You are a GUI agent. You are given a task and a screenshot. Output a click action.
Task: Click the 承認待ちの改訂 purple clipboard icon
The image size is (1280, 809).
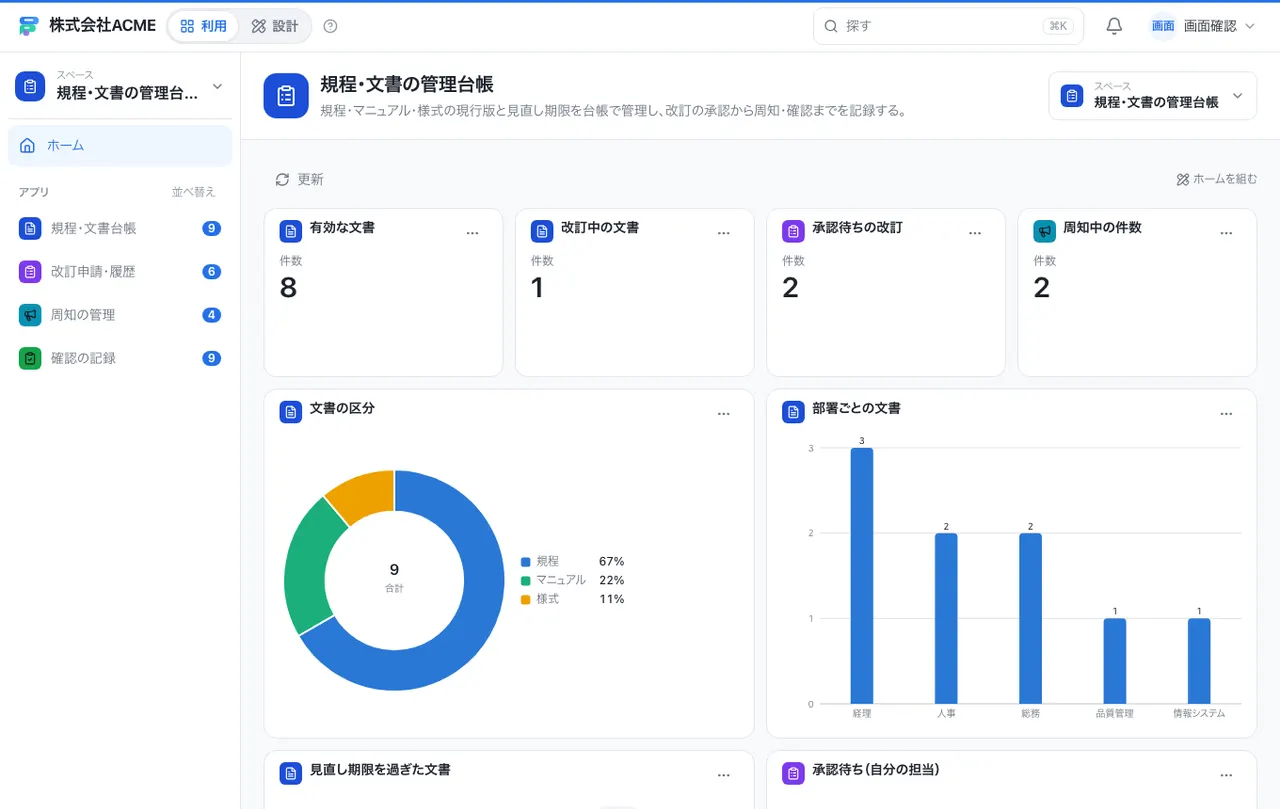[x=793, y=231]
